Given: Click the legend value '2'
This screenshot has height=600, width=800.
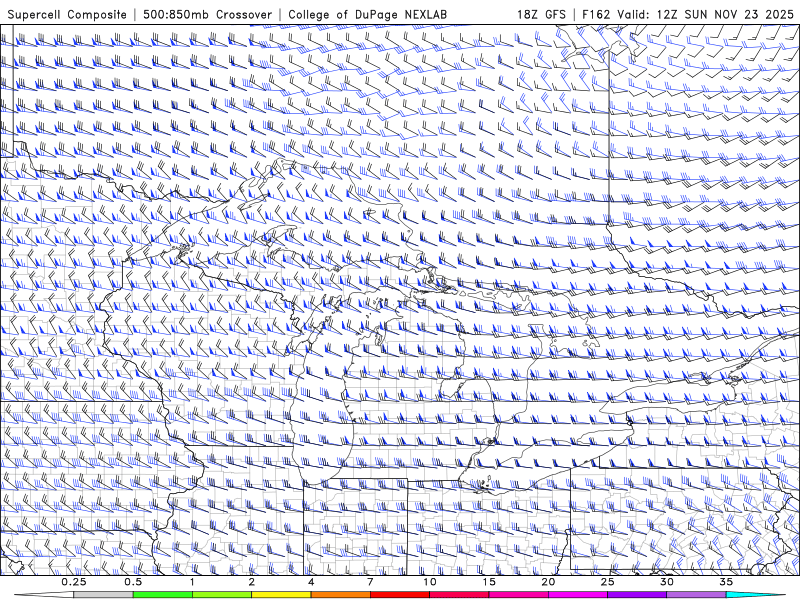Looking at the screenshot, I should coord(252,582).
